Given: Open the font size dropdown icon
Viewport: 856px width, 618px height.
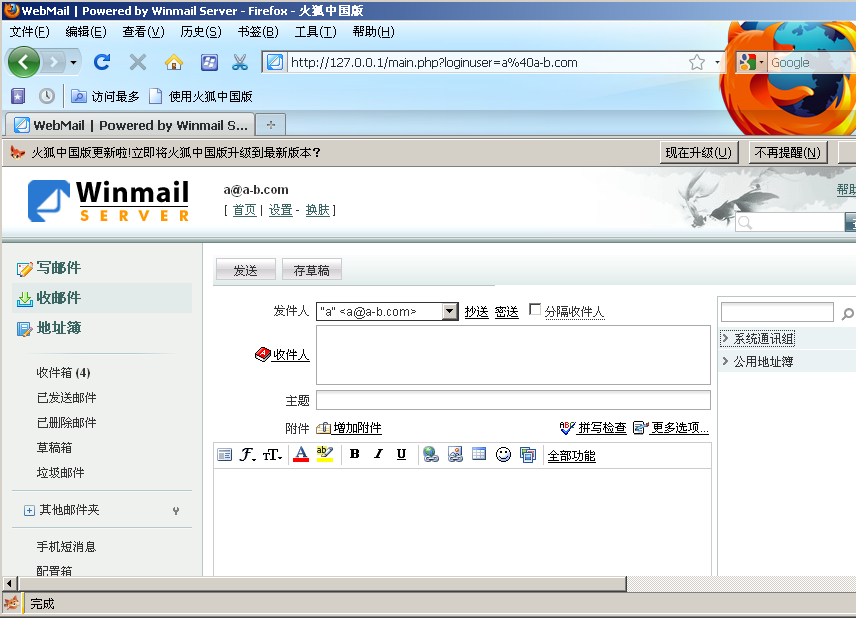Looking at the screenshot, I should click(272, 455).
